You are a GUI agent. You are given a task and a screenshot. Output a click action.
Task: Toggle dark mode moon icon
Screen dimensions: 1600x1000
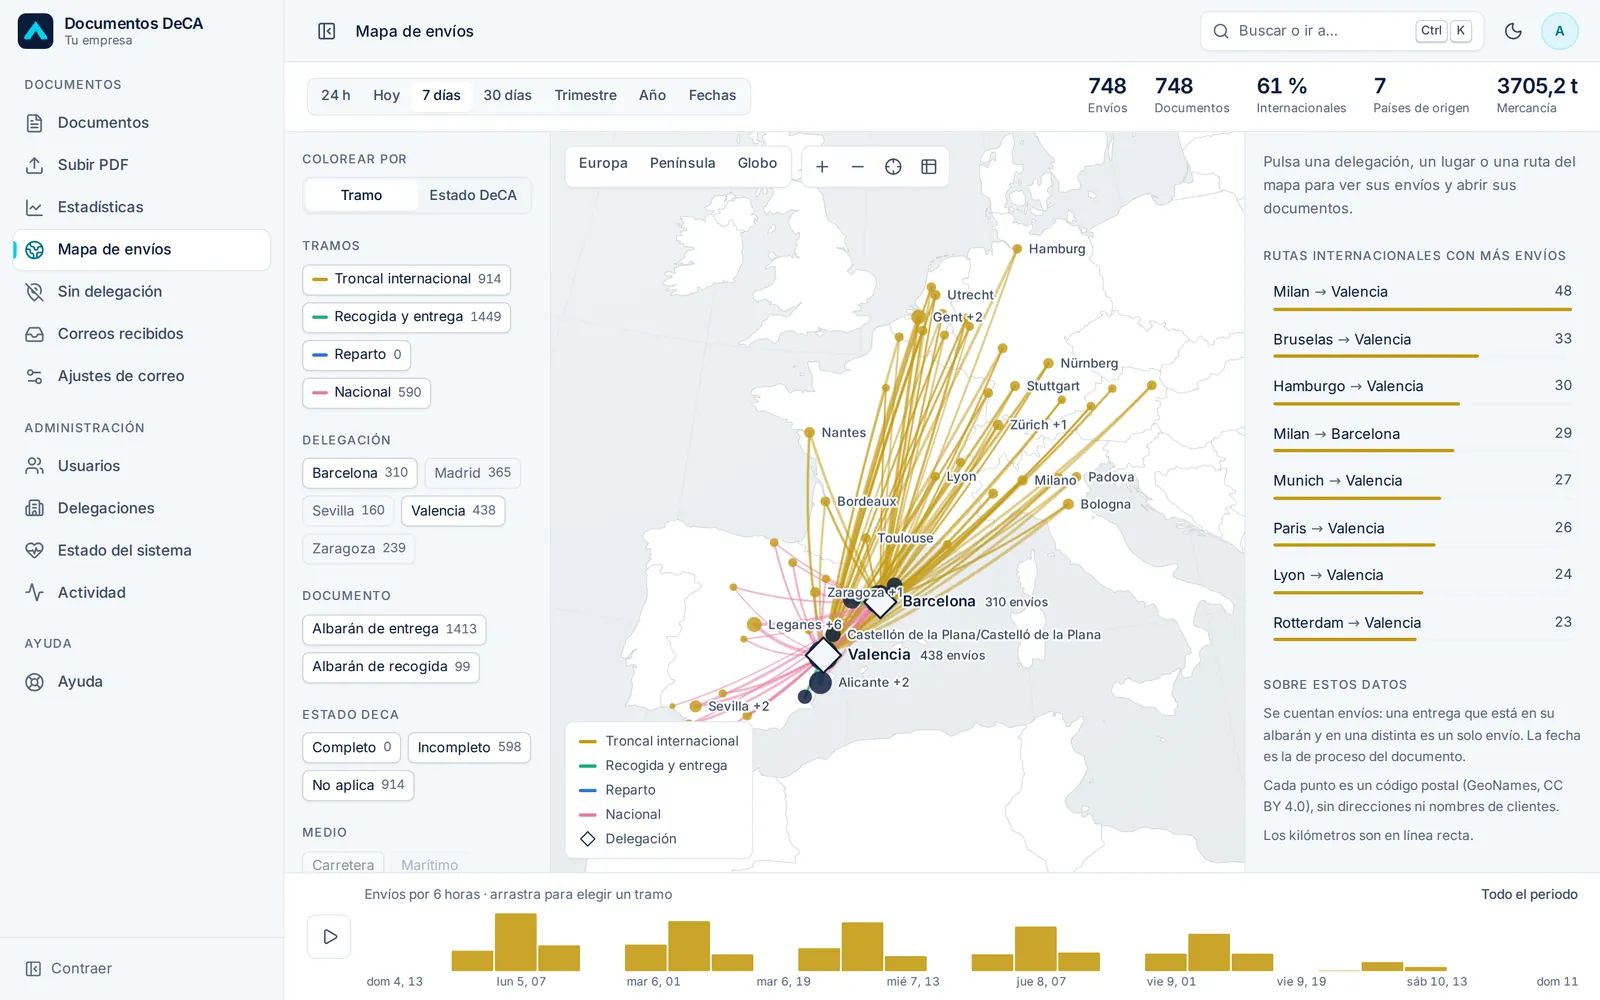[1513, 31]
